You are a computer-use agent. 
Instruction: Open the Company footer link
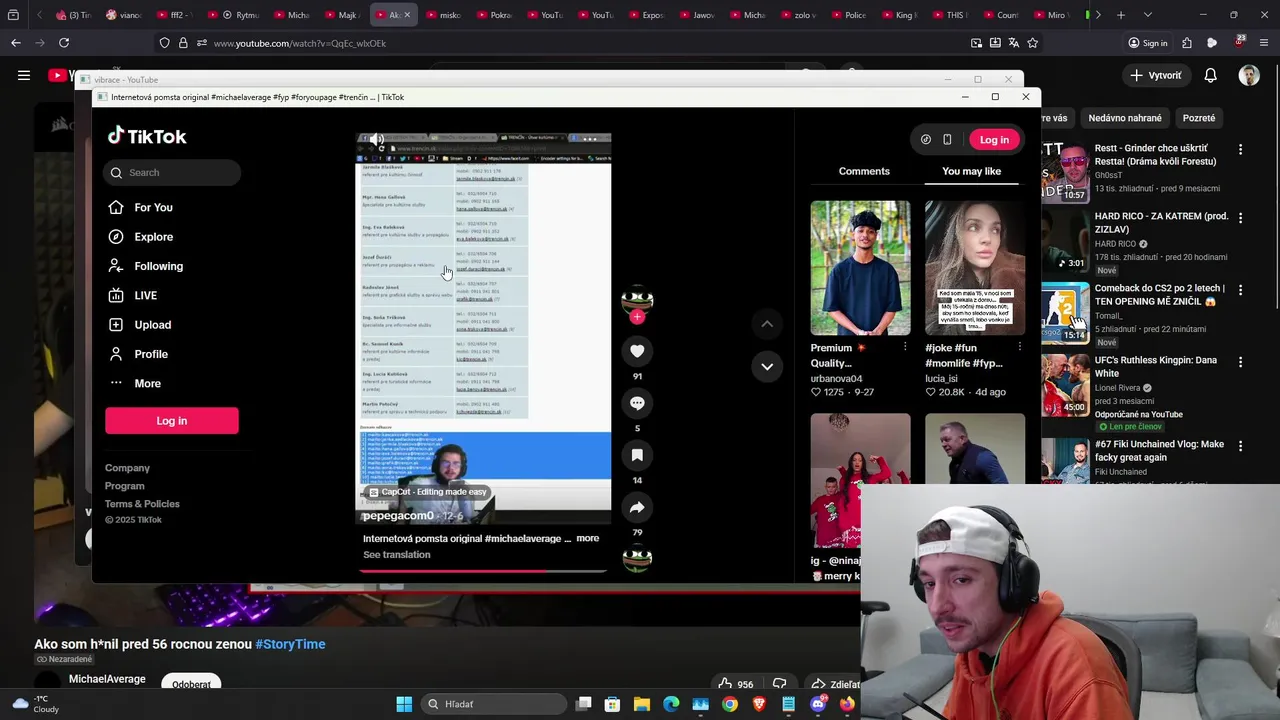(x=127, y=468)
